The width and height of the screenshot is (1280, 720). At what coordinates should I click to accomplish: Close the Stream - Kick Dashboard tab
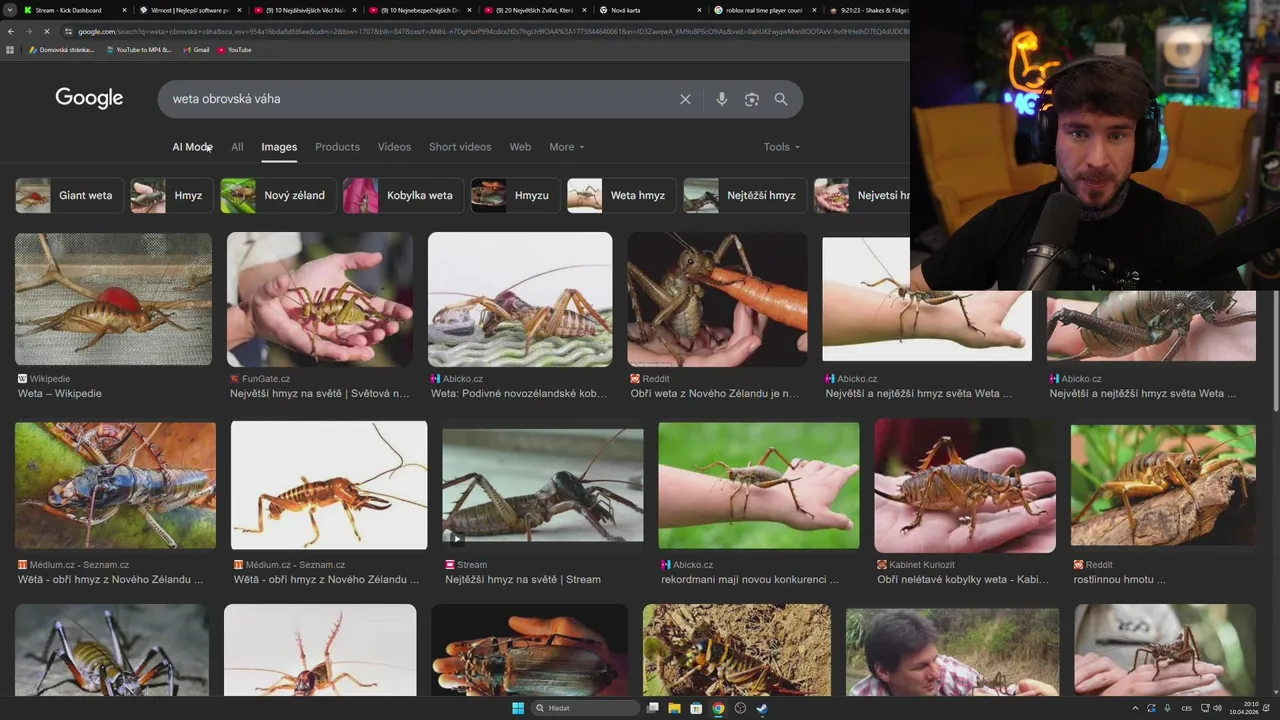click(124, 10)
